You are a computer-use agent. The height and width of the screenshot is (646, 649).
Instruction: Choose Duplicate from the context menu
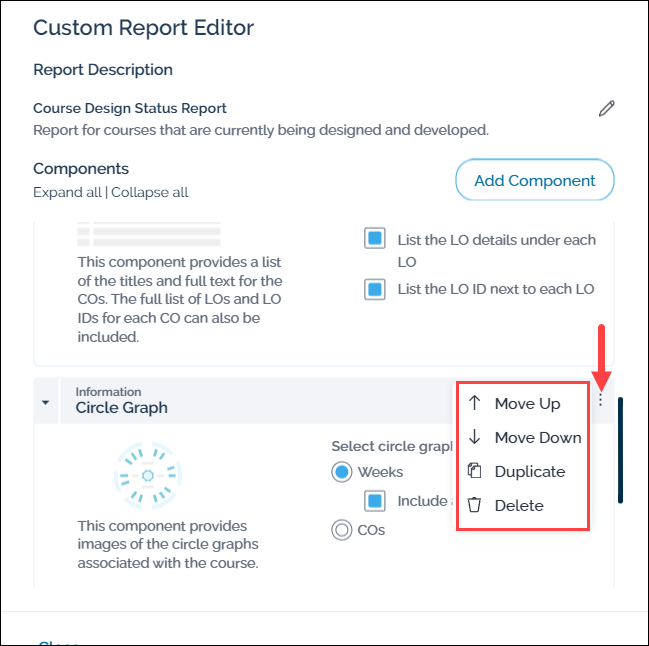(530, 471)
